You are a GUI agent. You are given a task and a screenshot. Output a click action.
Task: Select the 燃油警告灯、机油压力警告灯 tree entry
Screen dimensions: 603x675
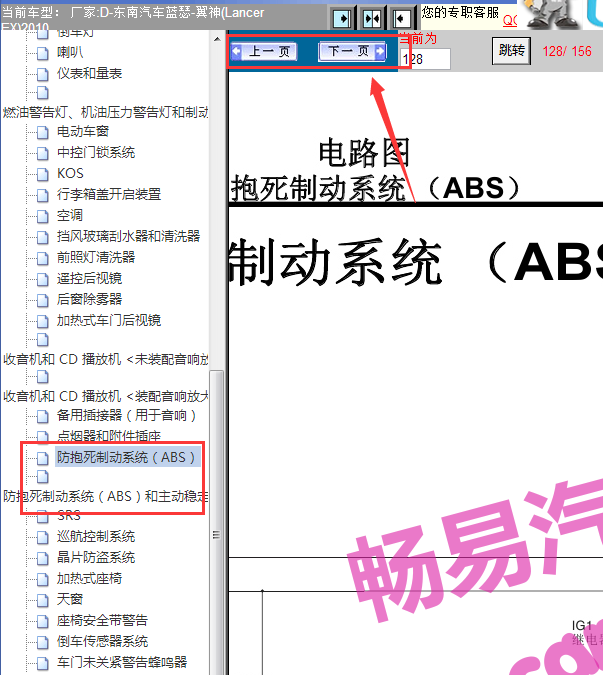[x=105, y=112]
